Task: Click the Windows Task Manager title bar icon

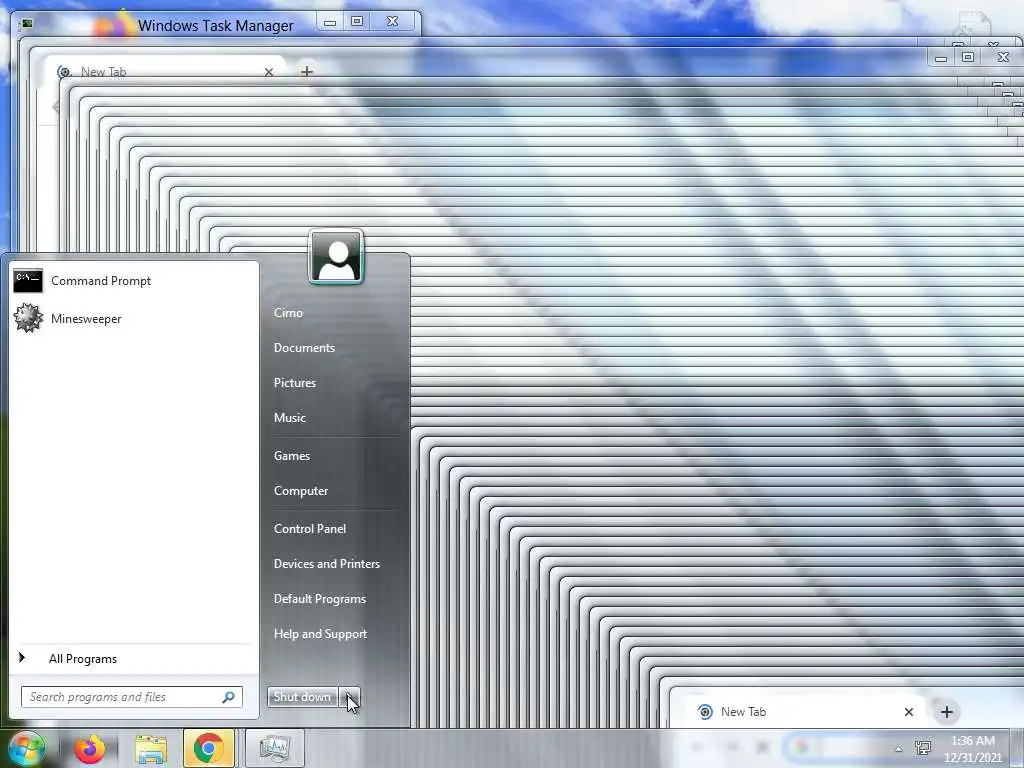Action: [27, 25]
